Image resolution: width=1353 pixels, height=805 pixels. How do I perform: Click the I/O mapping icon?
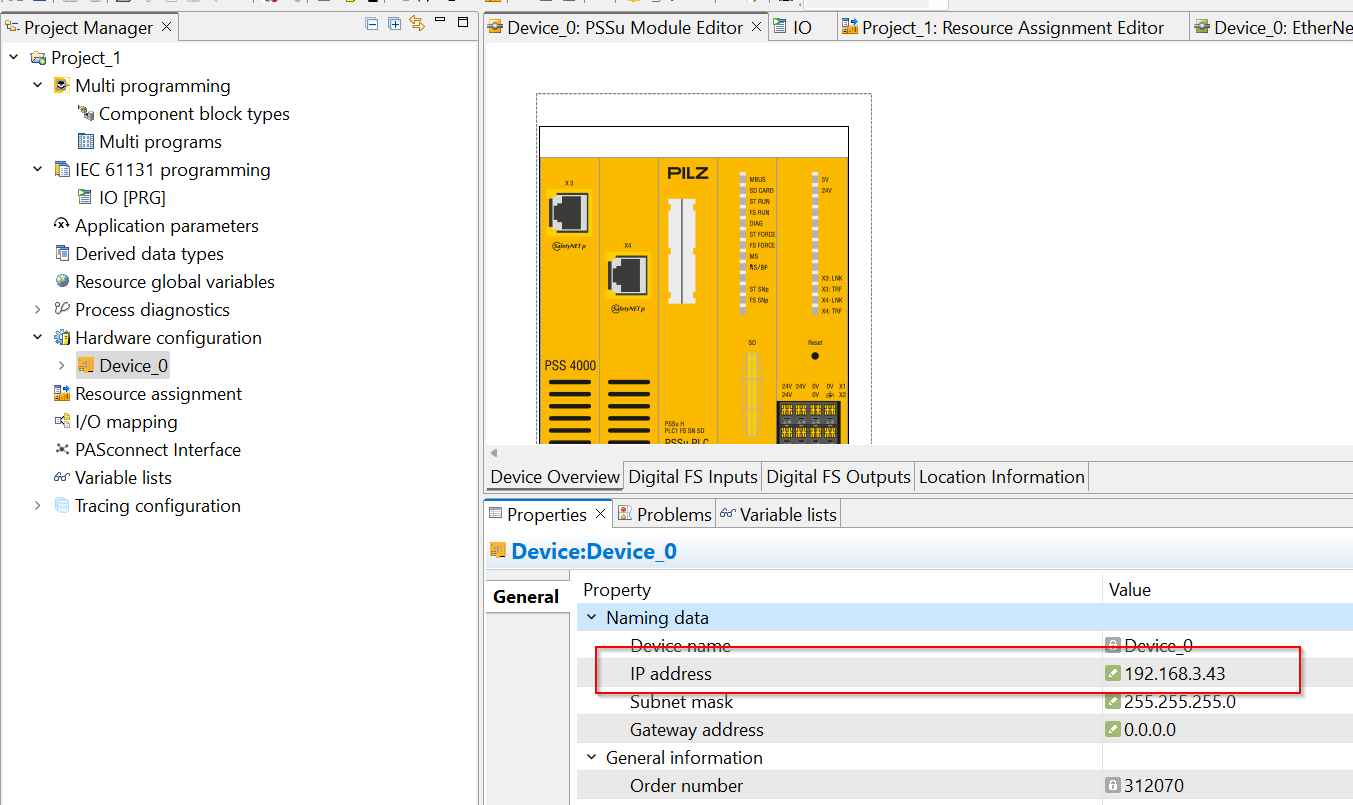pos(62,422)
